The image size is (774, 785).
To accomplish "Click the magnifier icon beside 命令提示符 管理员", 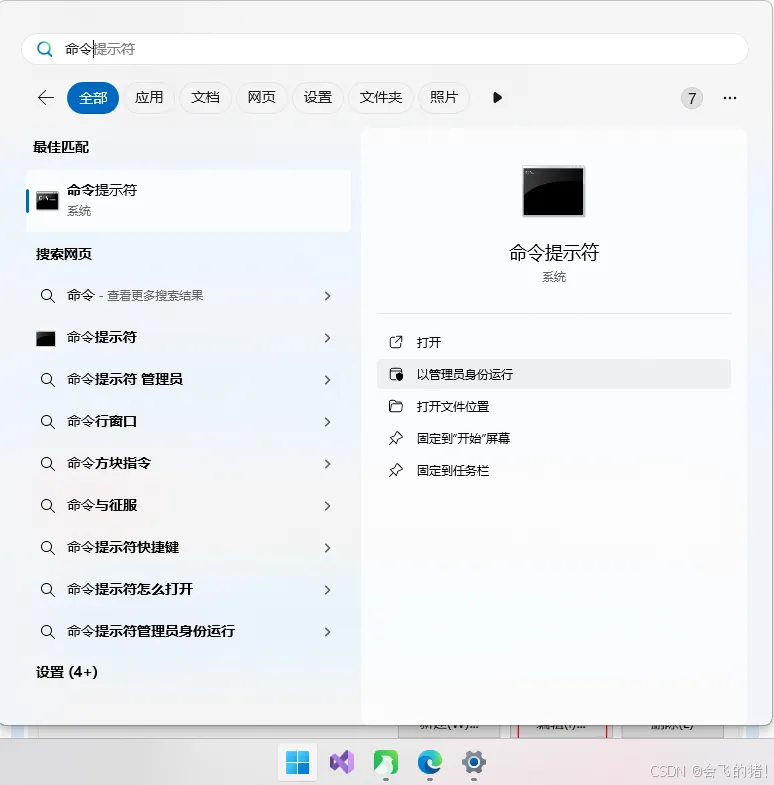I will tap(48, 380).
